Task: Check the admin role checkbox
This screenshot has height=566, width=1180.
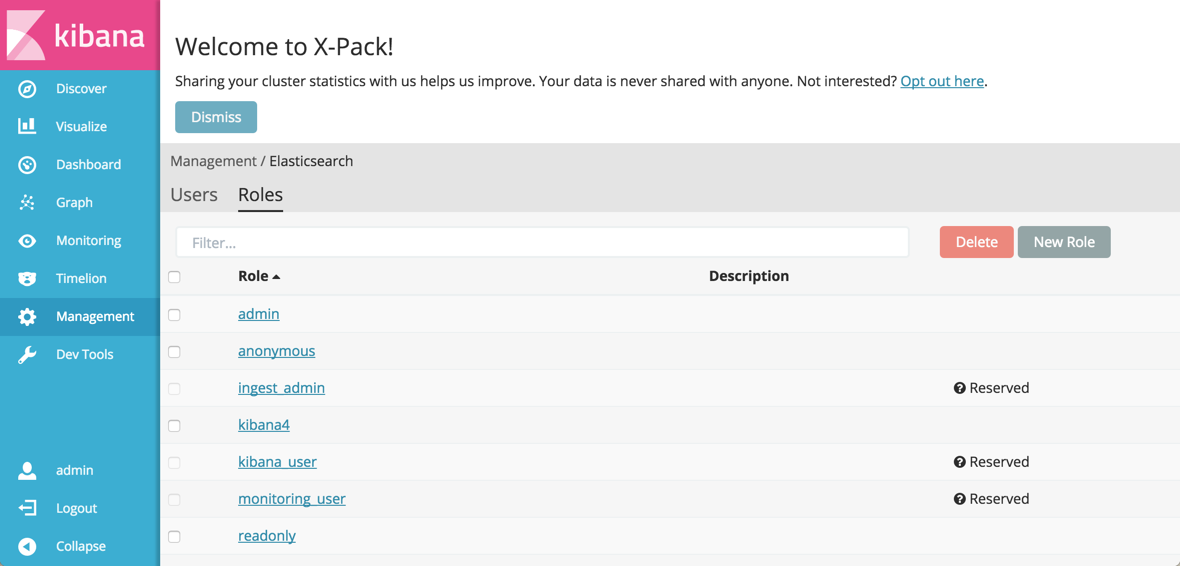Action: (x=174, y=315)
